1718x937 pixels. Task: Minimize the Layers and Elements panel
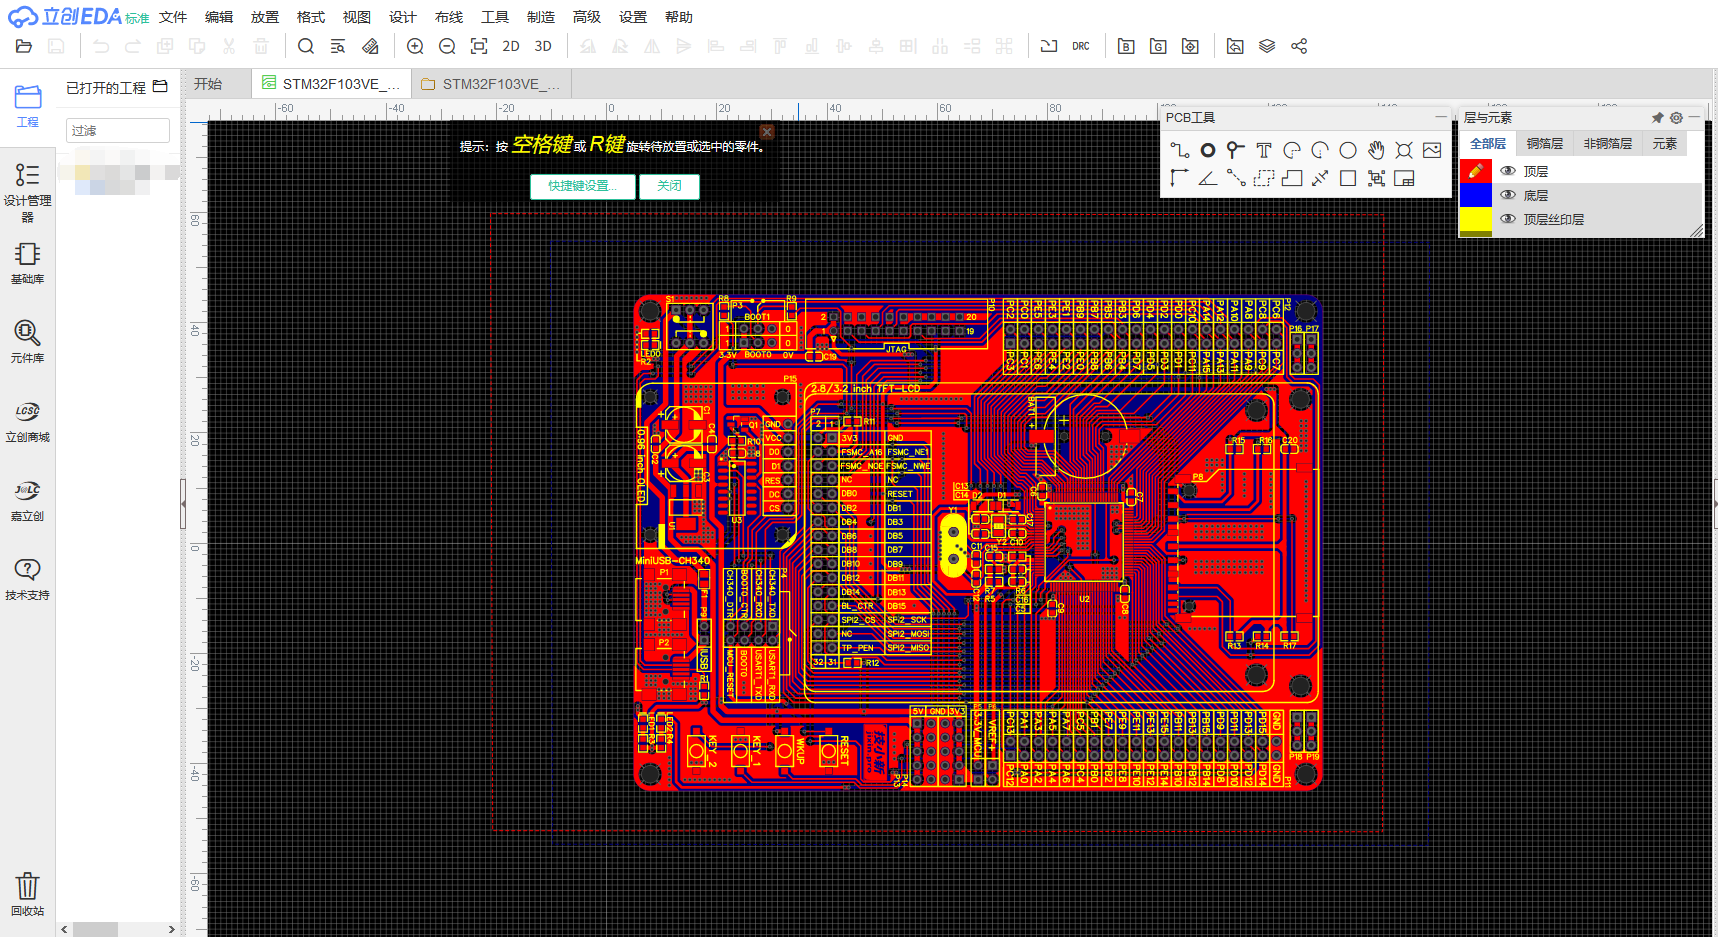[1694, 117]
